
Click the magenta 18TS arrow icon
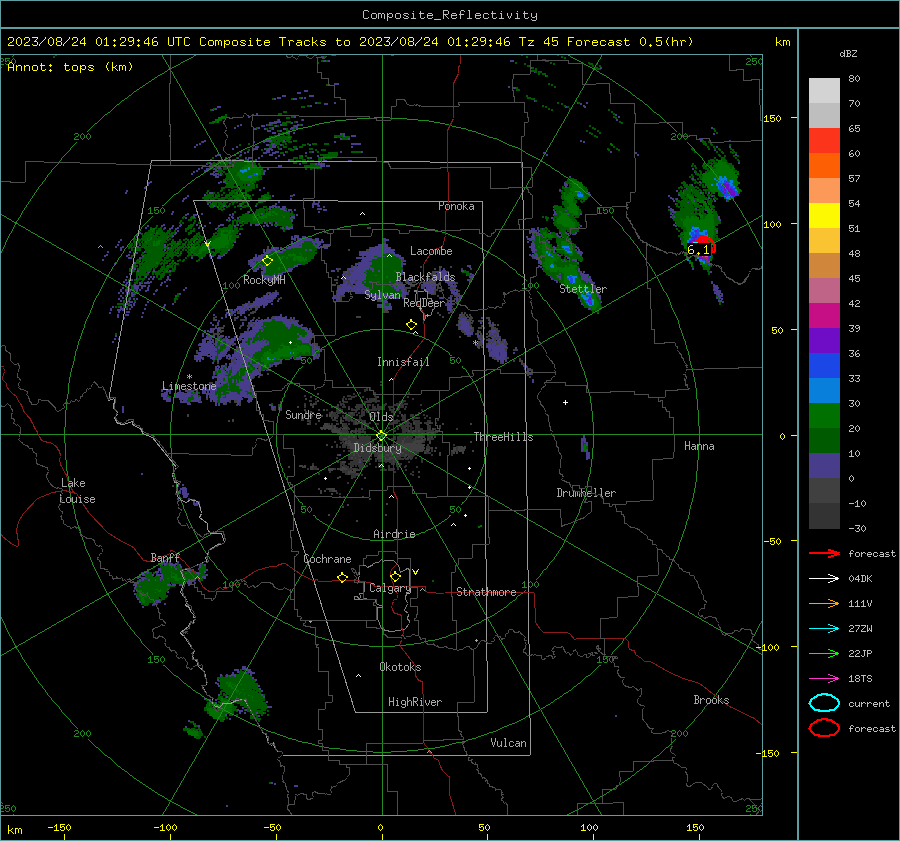point(824,679)
